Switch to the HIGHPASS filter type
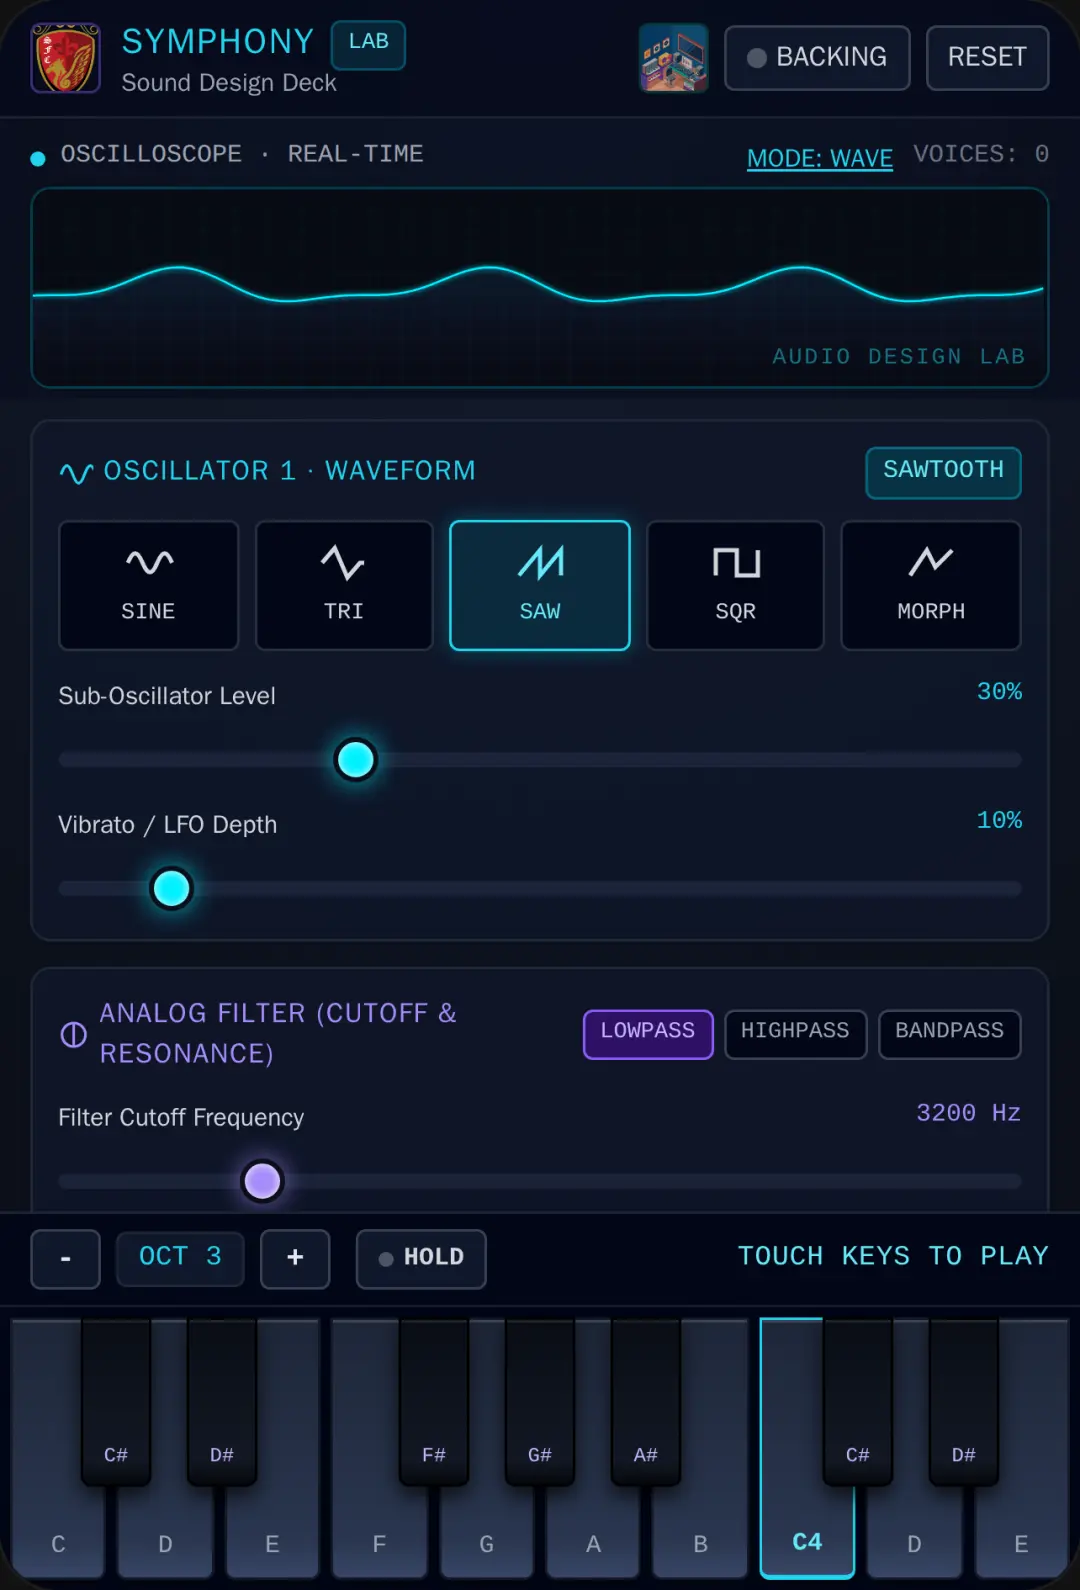 [x=795, y=1034]
